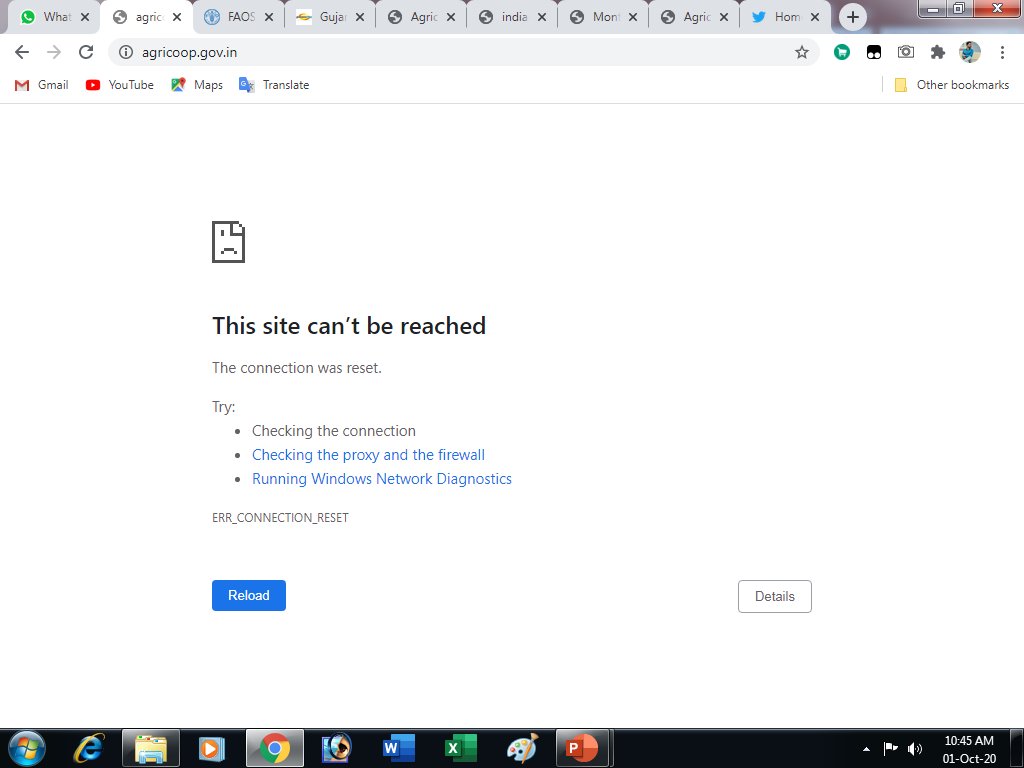The image size is (1024, 768).
Task: Bookmark this page with the star icon
Action: (801, 52)
